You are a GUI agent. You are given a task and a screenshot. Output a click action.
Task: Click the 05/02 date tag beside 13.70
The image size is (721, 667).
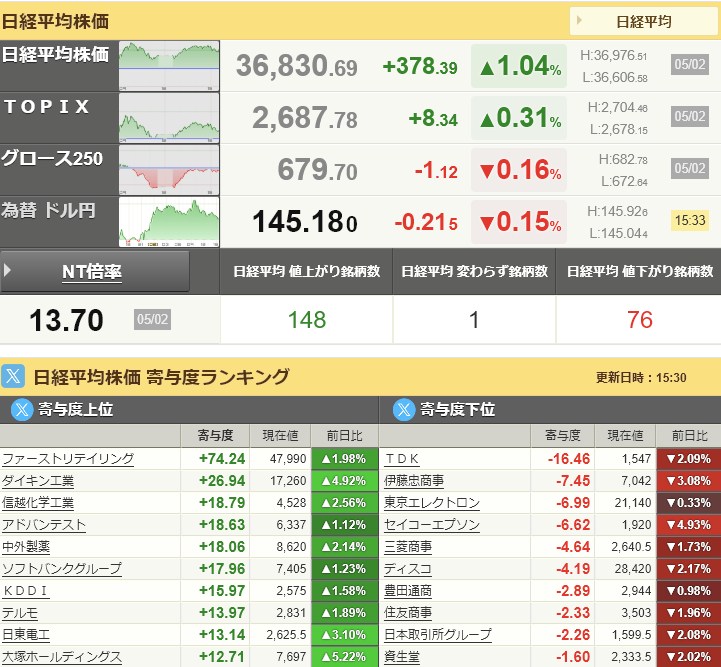coord(153,319)
